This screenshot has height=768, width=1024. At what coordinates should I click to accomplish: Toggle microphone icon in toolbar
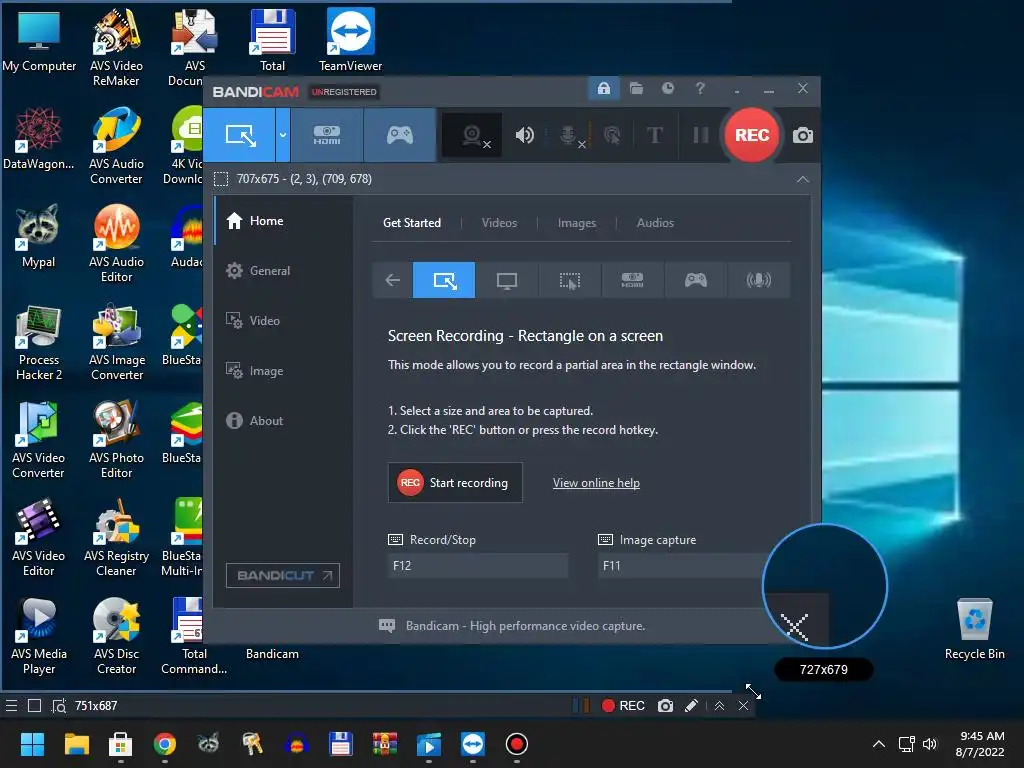(x=569, y=135)
